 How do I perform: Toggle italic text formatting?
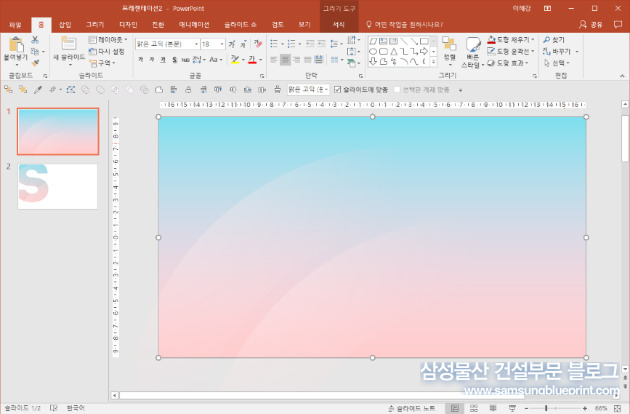click(x=151, y=59)
